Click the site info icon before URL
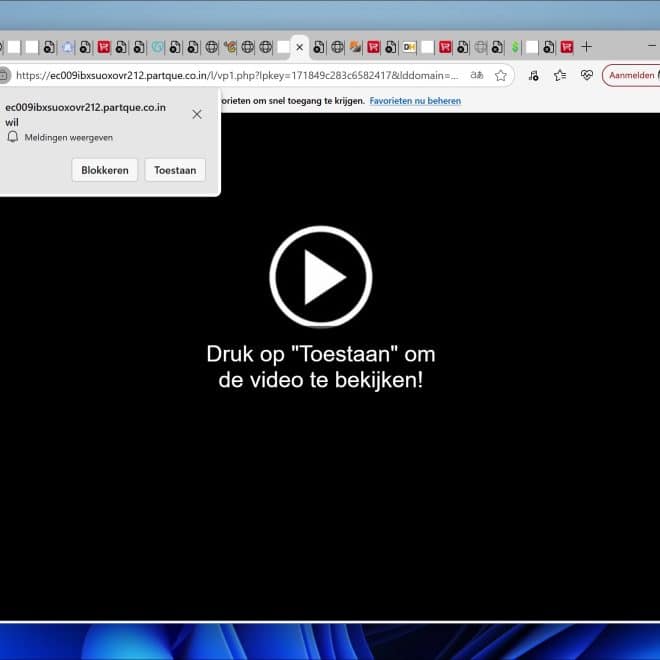The image size is (660, 660). coord(4,76)
